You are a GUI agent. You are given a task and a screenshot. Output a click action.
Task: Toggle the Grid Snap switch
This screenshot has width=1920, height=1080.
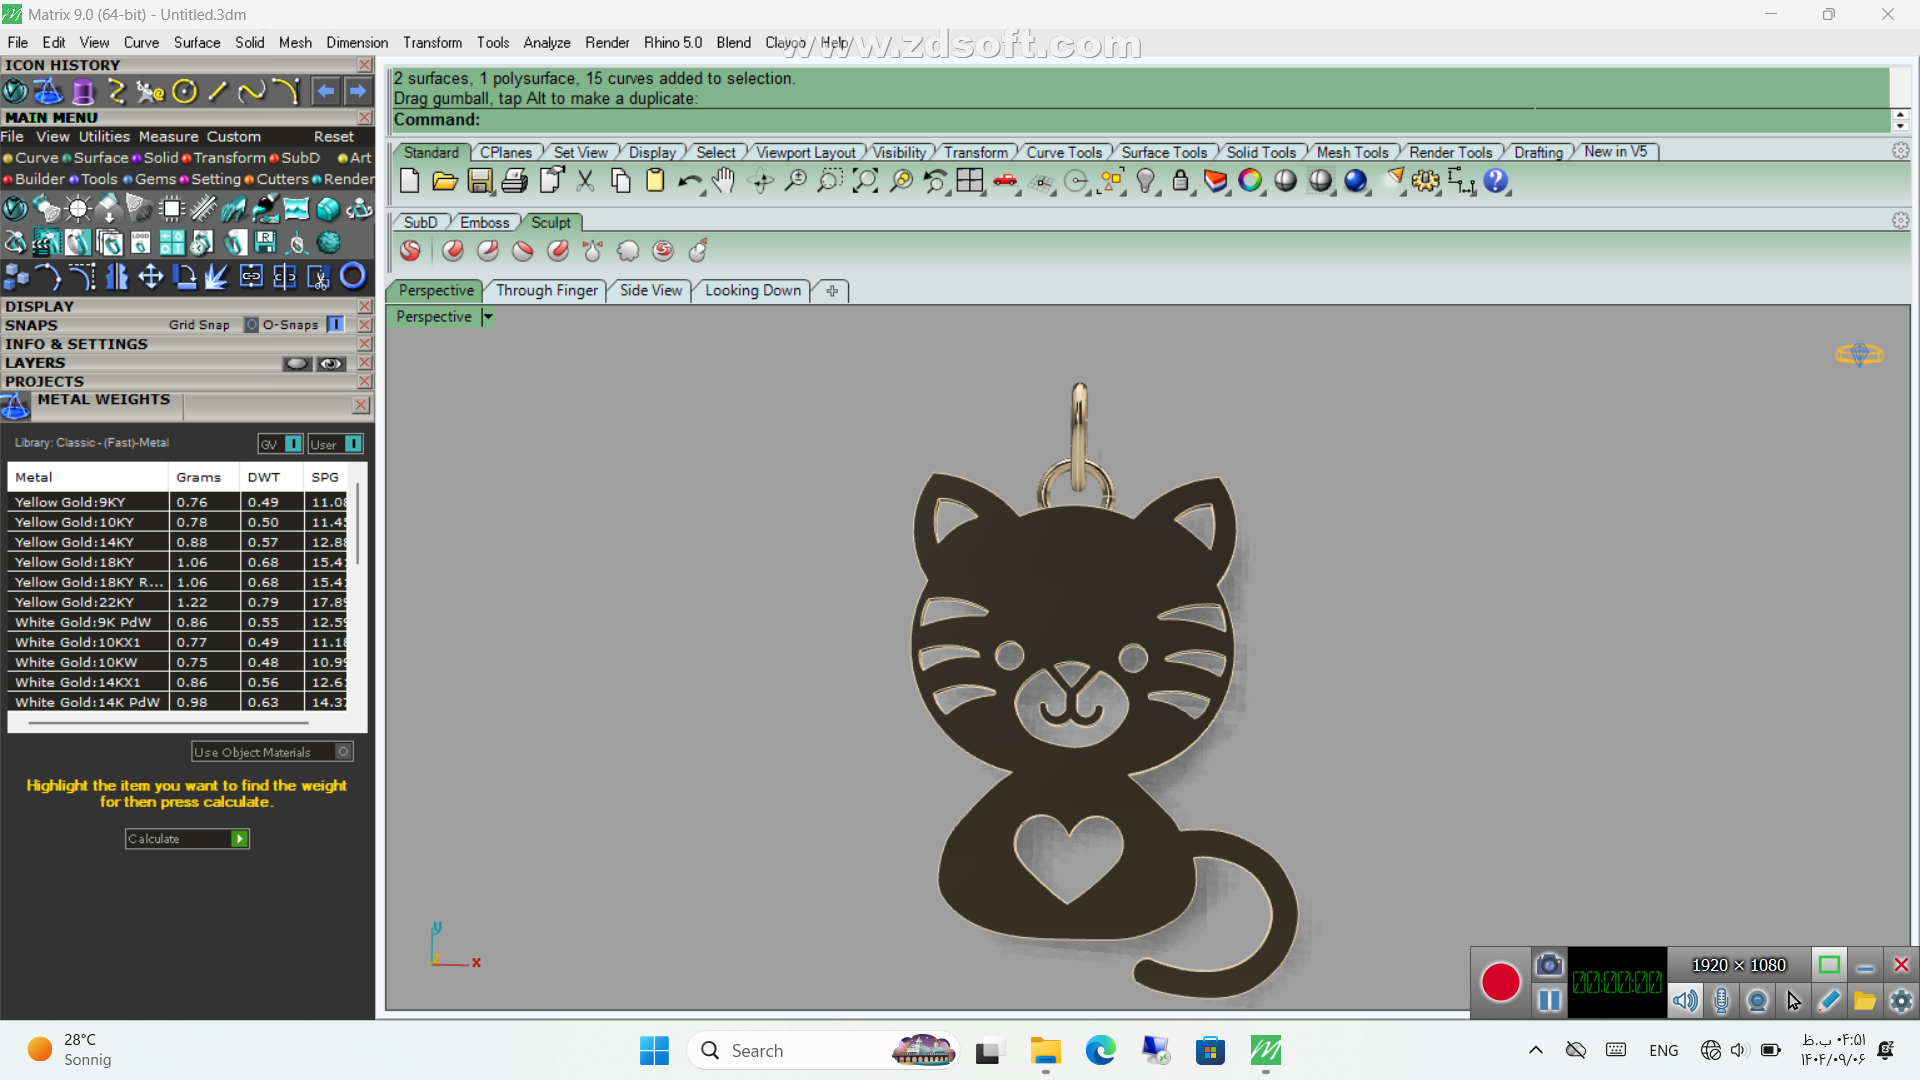coord(252,325)
